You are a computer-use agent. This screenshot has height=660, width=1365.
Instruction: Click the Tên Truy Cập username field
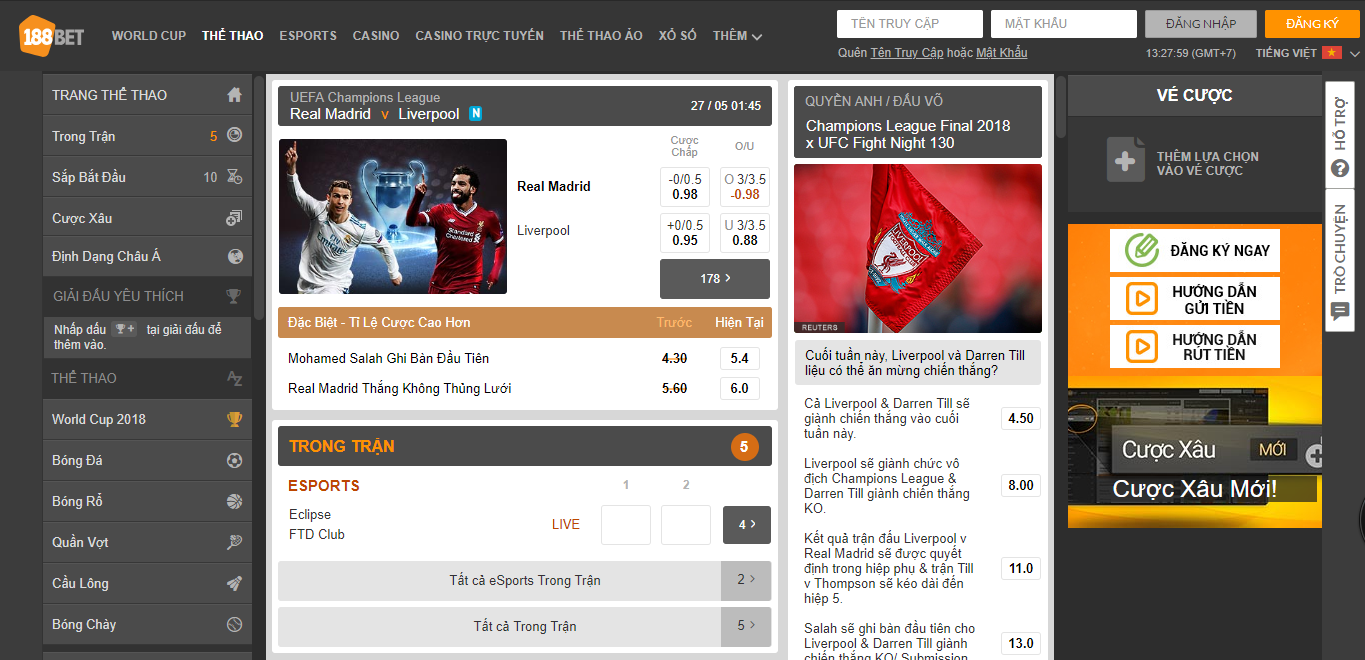coord(909,24)
